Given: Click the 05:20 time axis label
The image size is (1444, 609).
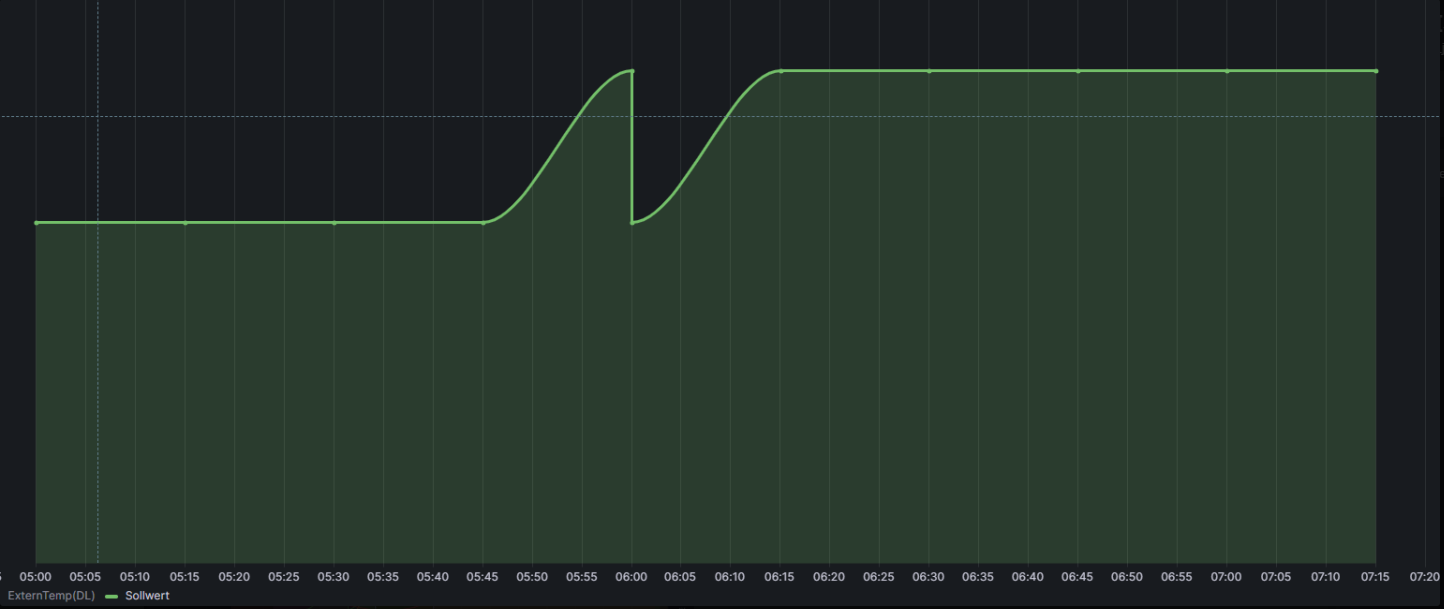Looking at the screenshot, I should point(235,577).
